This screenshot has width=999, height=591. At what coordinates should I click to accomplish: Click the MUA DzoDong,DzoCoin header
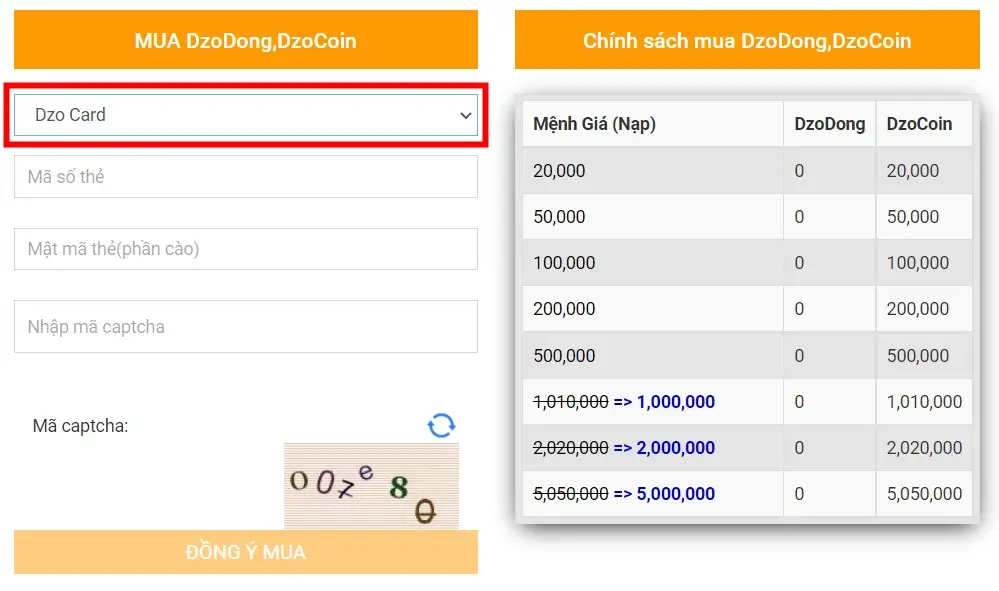(245, 41)
